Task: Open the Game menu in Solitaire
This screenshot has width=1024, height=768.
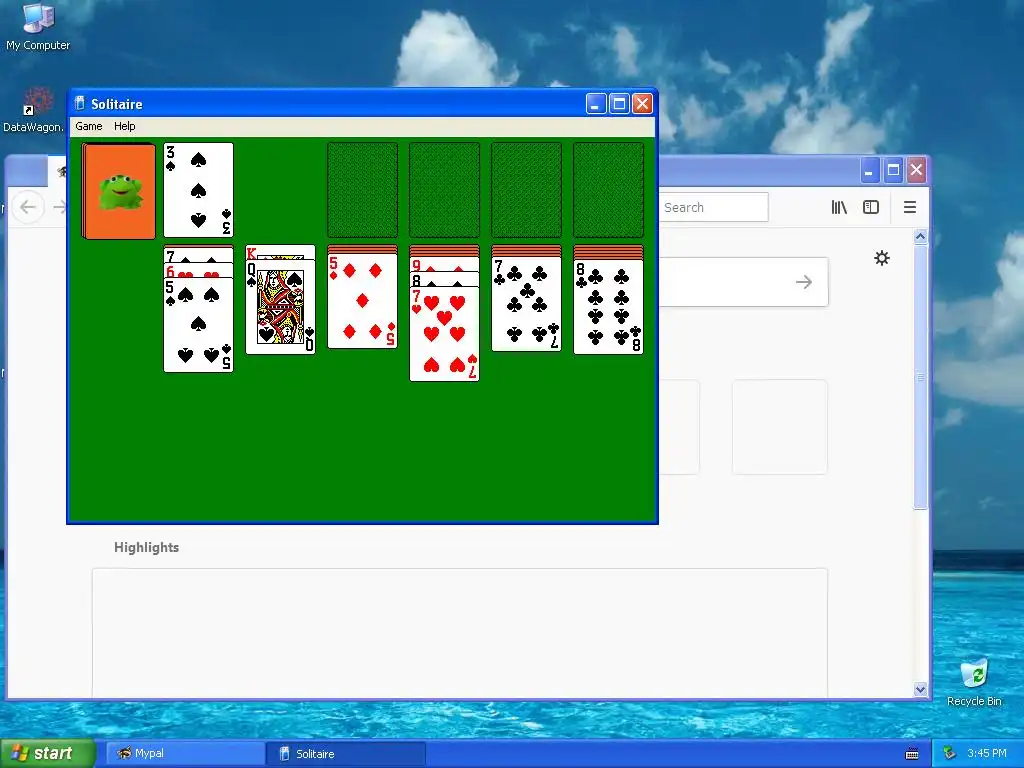Action: 89,126
